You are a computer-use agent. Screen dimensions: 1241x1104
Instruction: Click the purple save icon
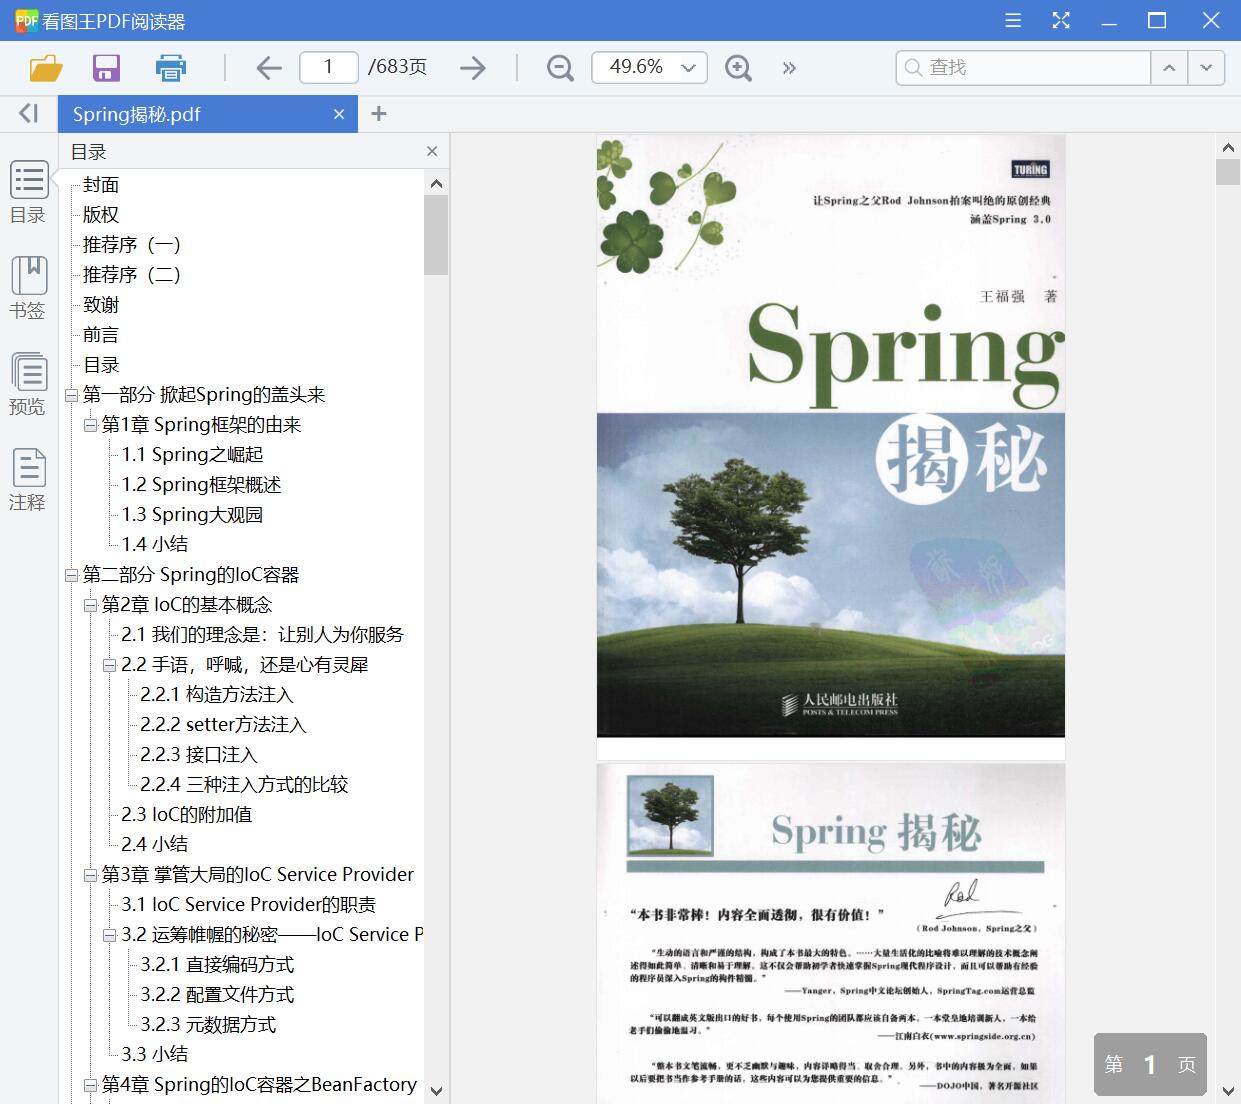point(106,67)
